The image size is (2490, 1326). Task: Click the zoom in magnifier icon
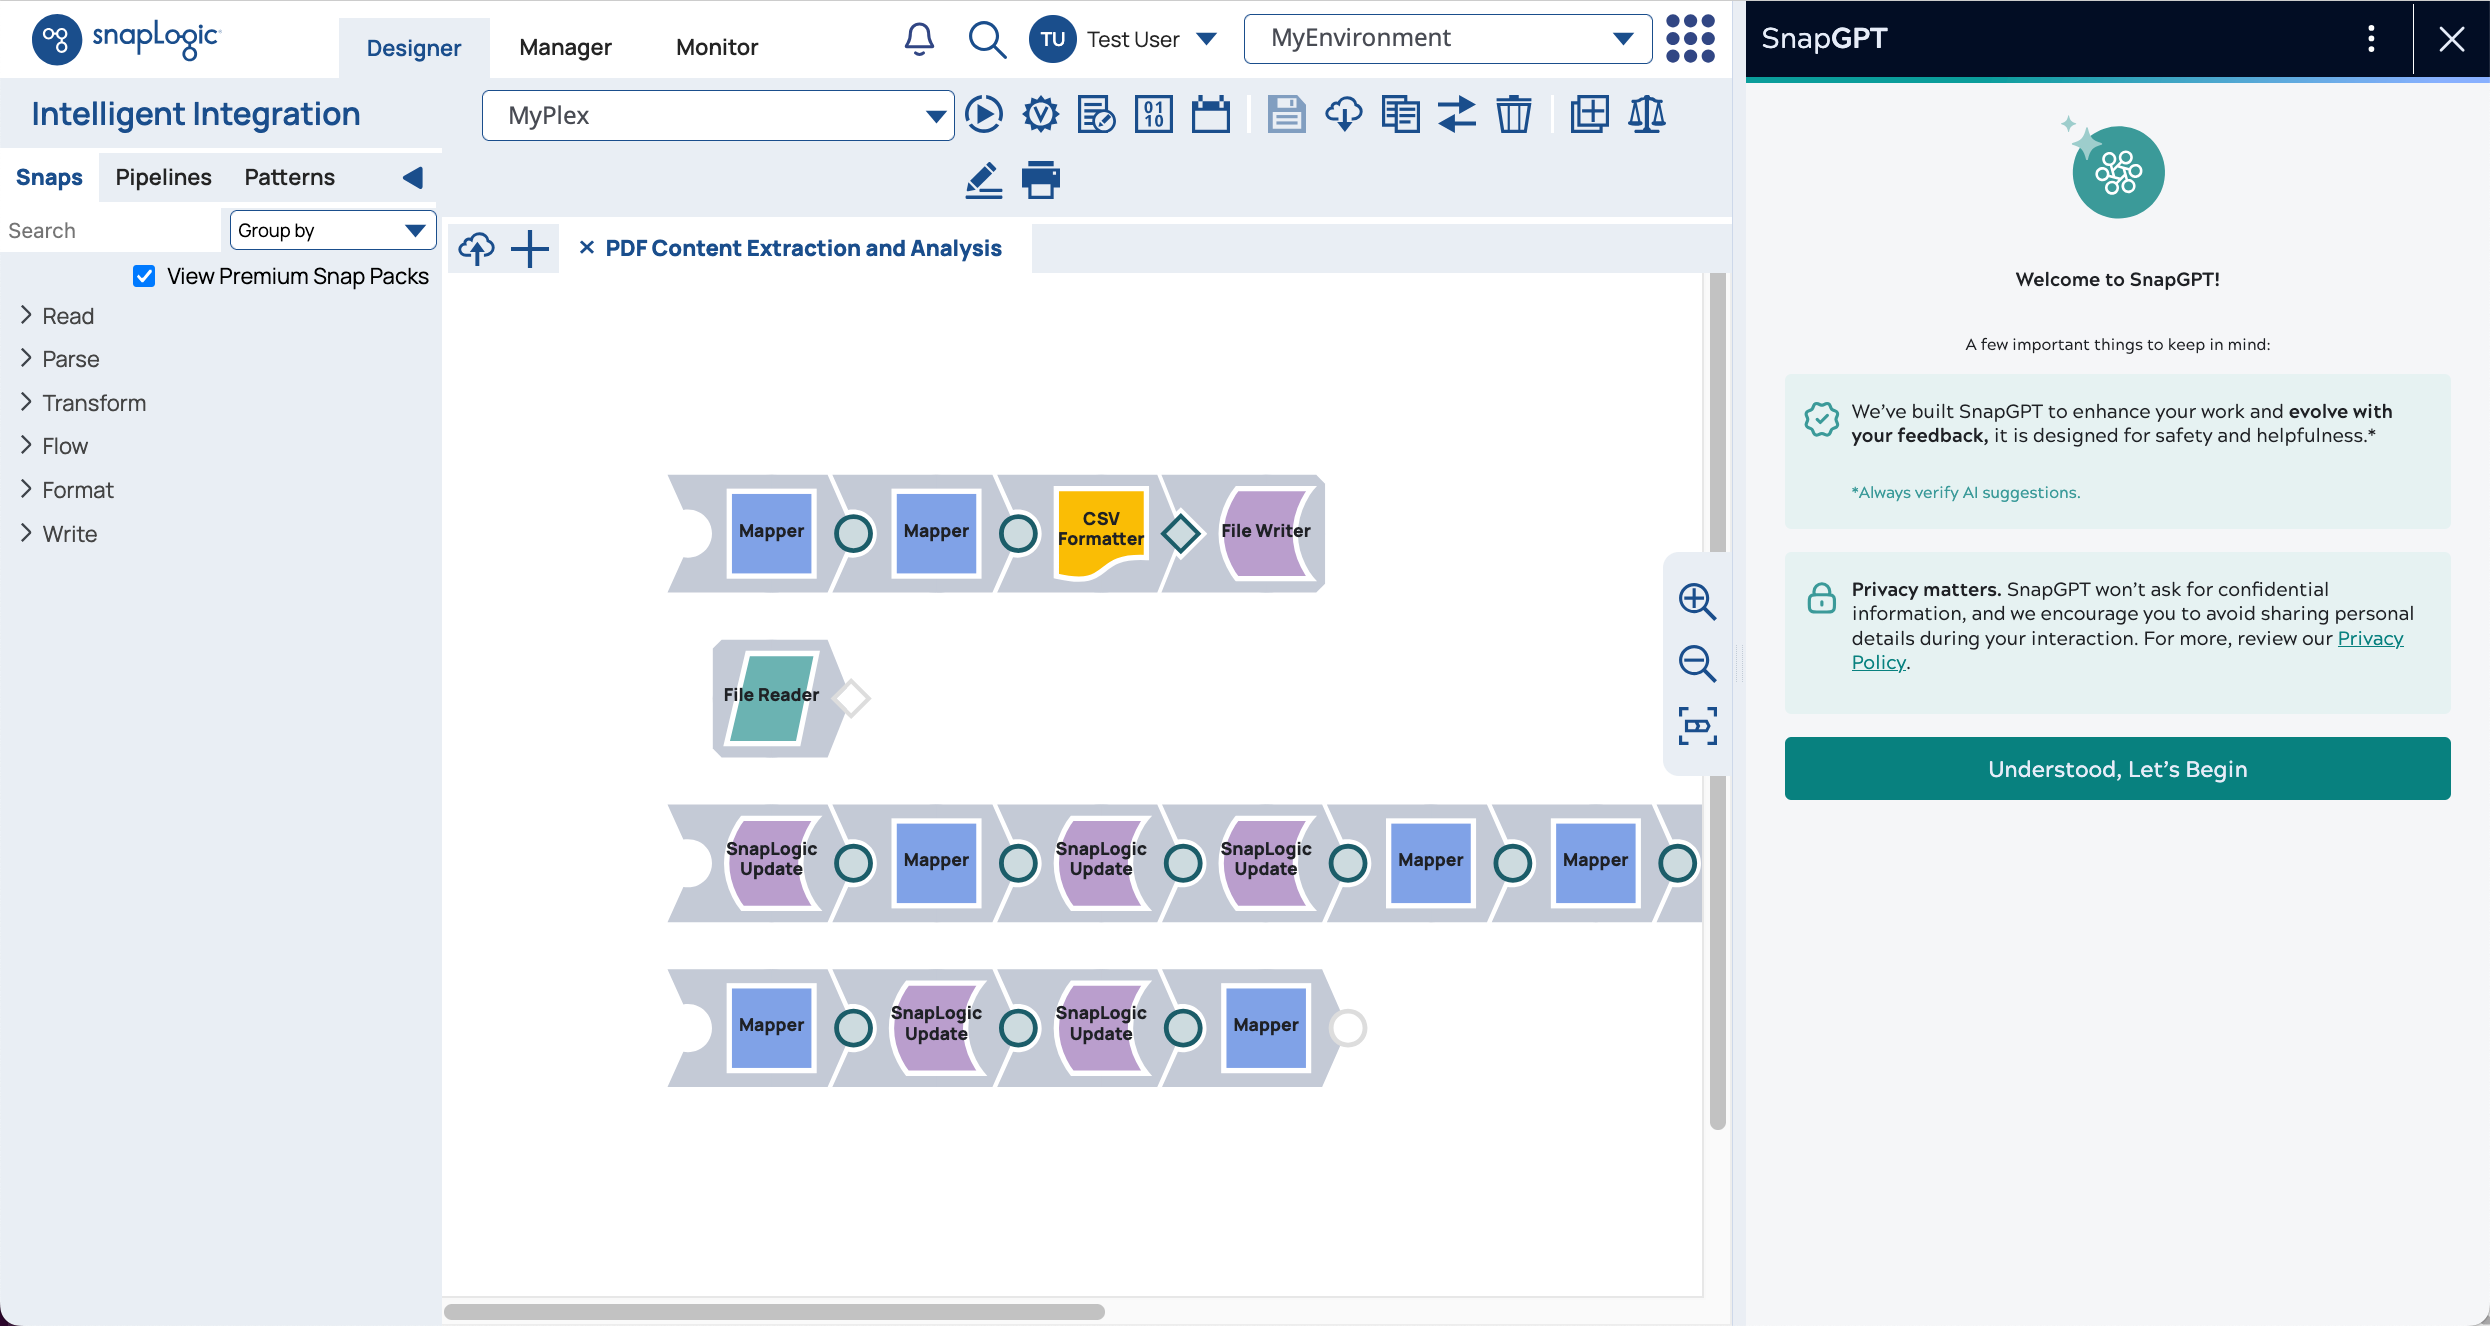coord(1696,601)
